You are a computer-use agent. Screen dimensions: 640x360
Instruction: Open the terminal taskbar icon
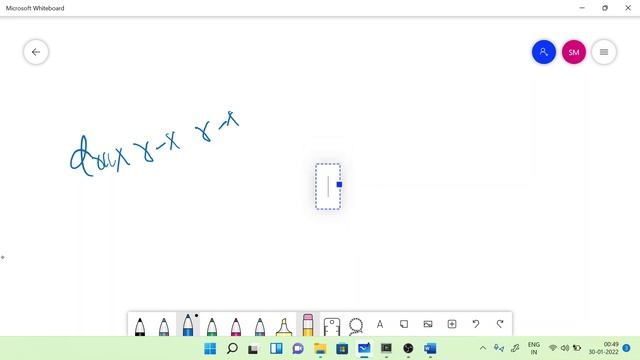tap(386, 349)
